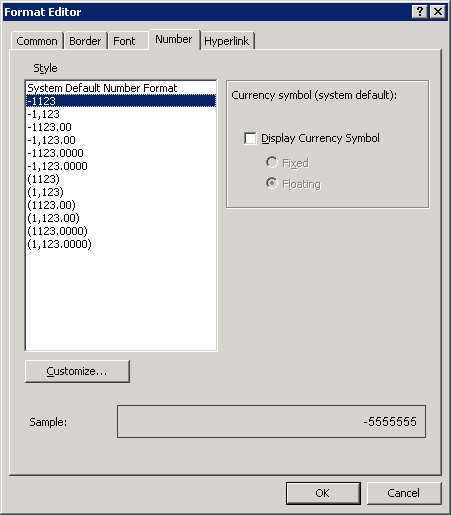451x515 pixels.
Task: Open the Border tab
Action: pyautogui.click(x=85, y=41)
